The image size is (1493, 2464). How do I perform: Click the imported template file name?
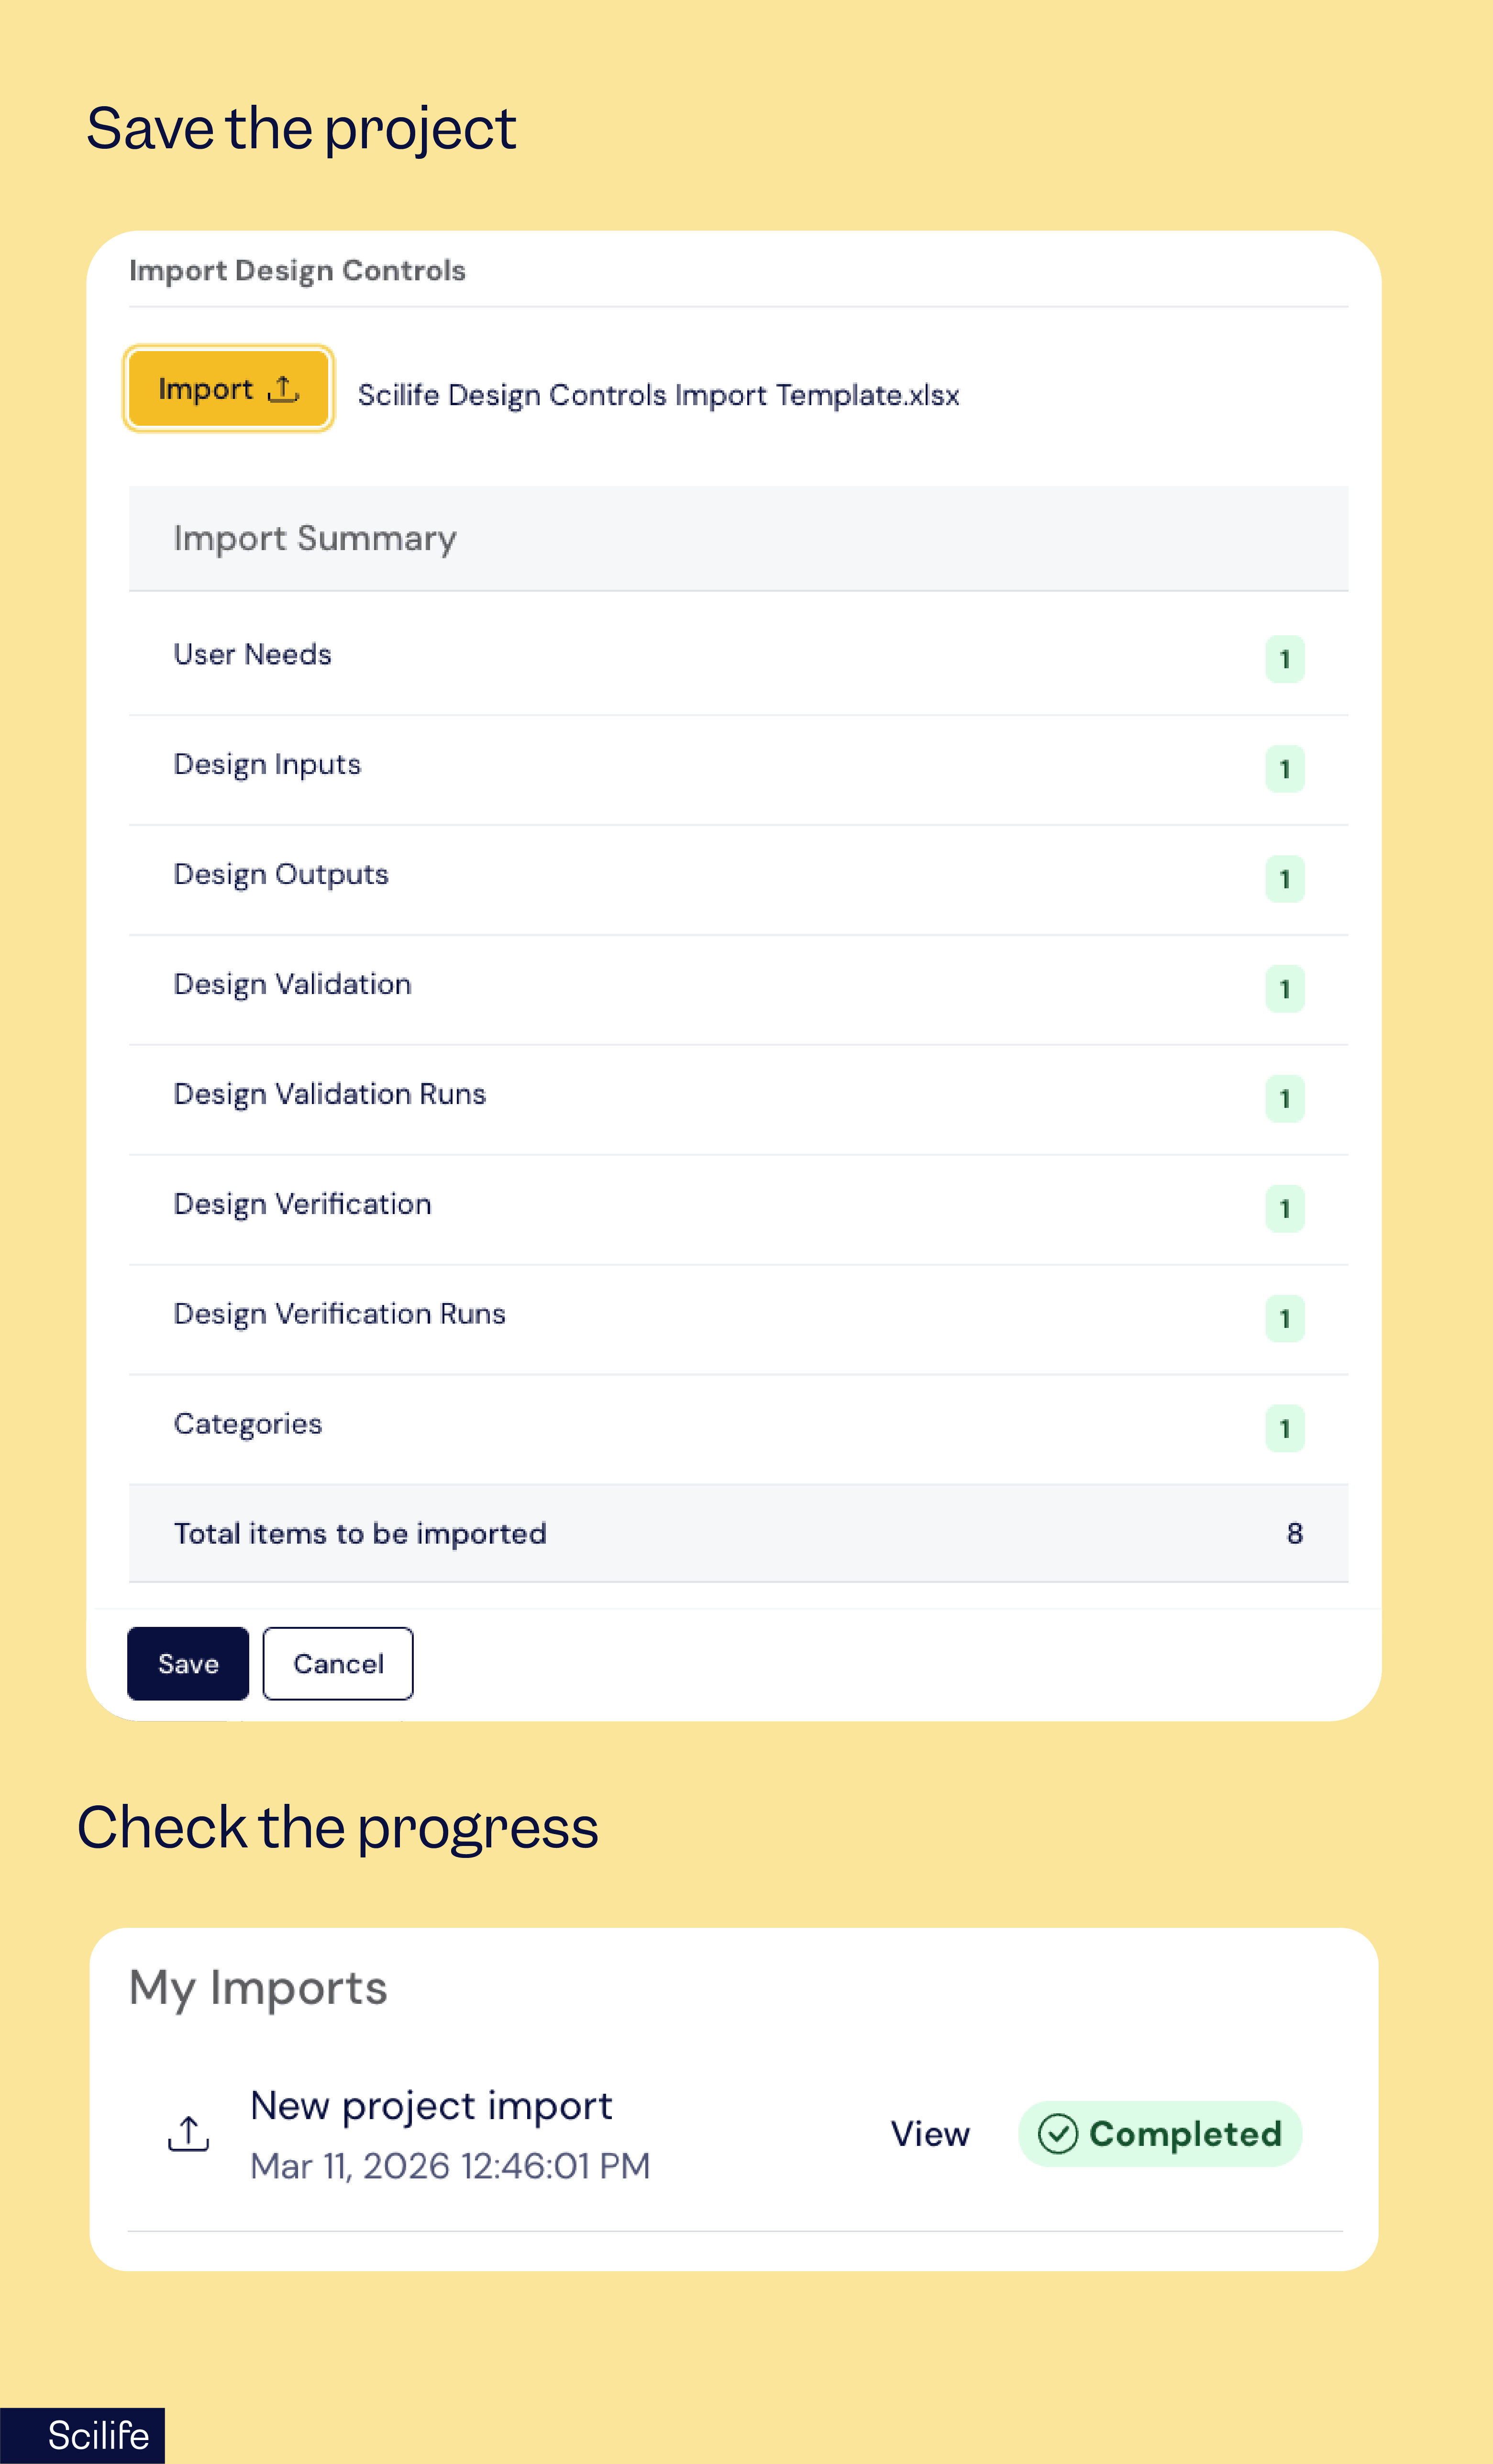(x=658, y=395)
